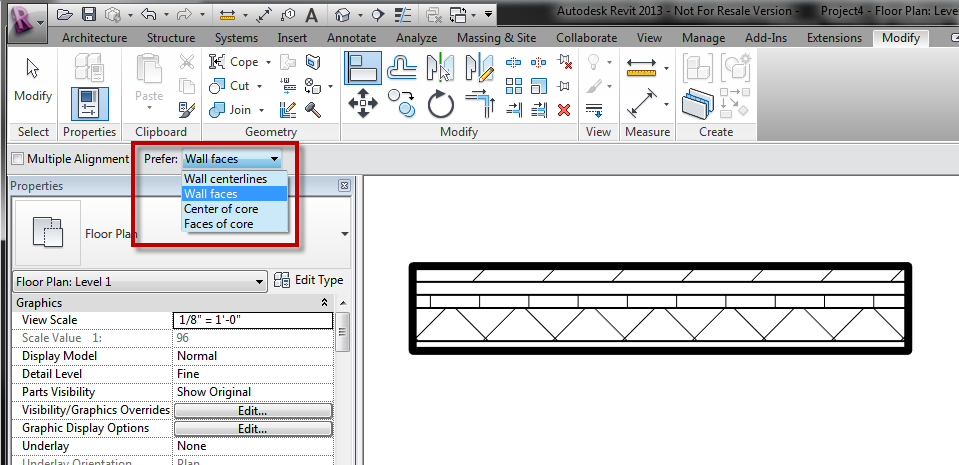Select Trim/Extend Single Element tool
Screen dimensions: 959x465
point(514,110)
